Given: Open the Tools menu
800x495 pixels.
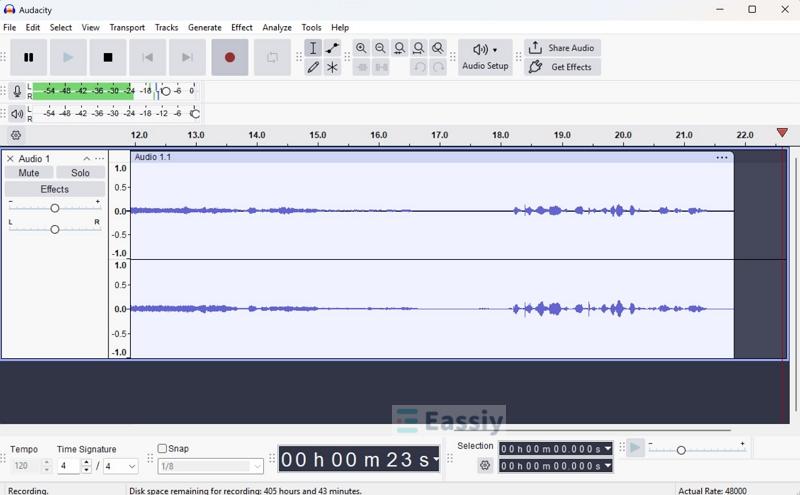Looking at the screenshot, I should 311,28.
